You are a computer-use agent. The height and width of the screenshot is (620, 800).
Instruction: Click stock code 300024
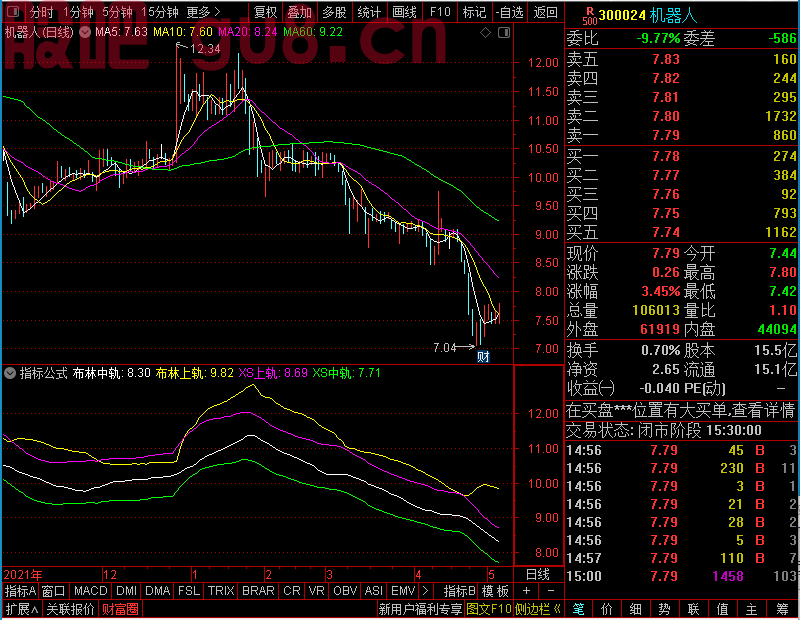(x=622, y=16)
